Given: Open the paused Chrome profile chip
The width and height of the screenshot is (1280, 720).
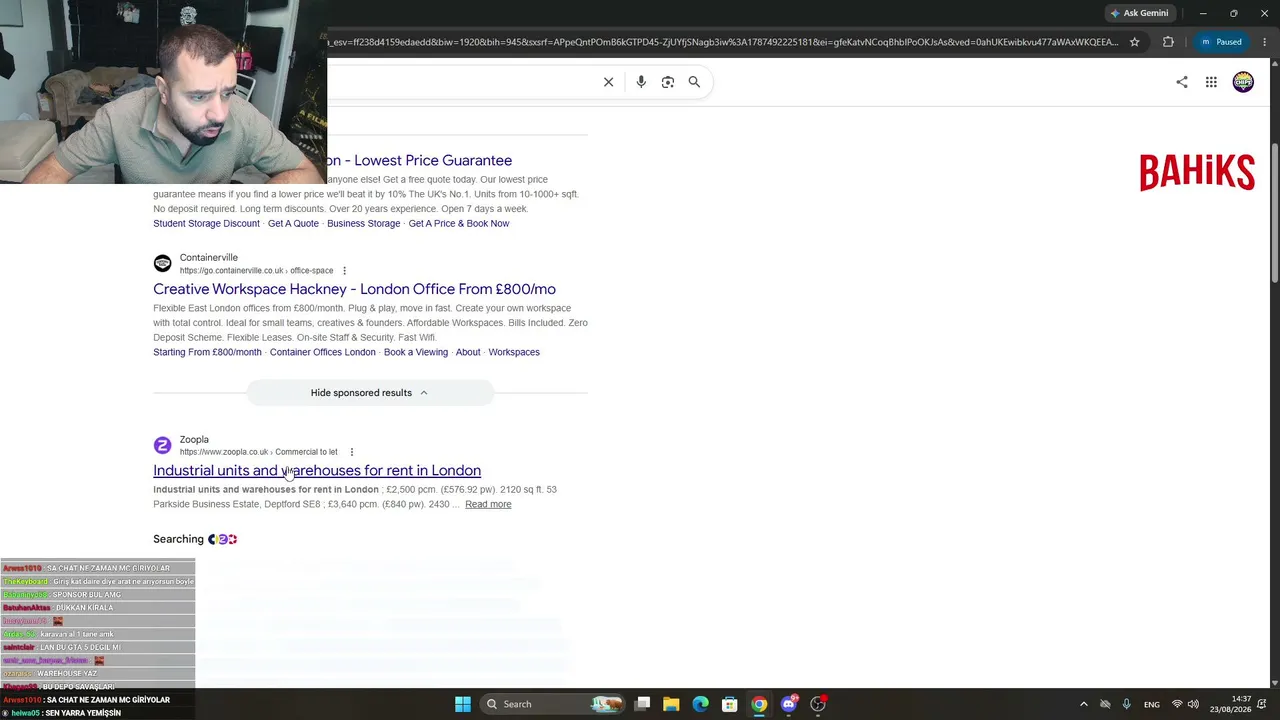Looking at the screenshot, I should 1221,42.
